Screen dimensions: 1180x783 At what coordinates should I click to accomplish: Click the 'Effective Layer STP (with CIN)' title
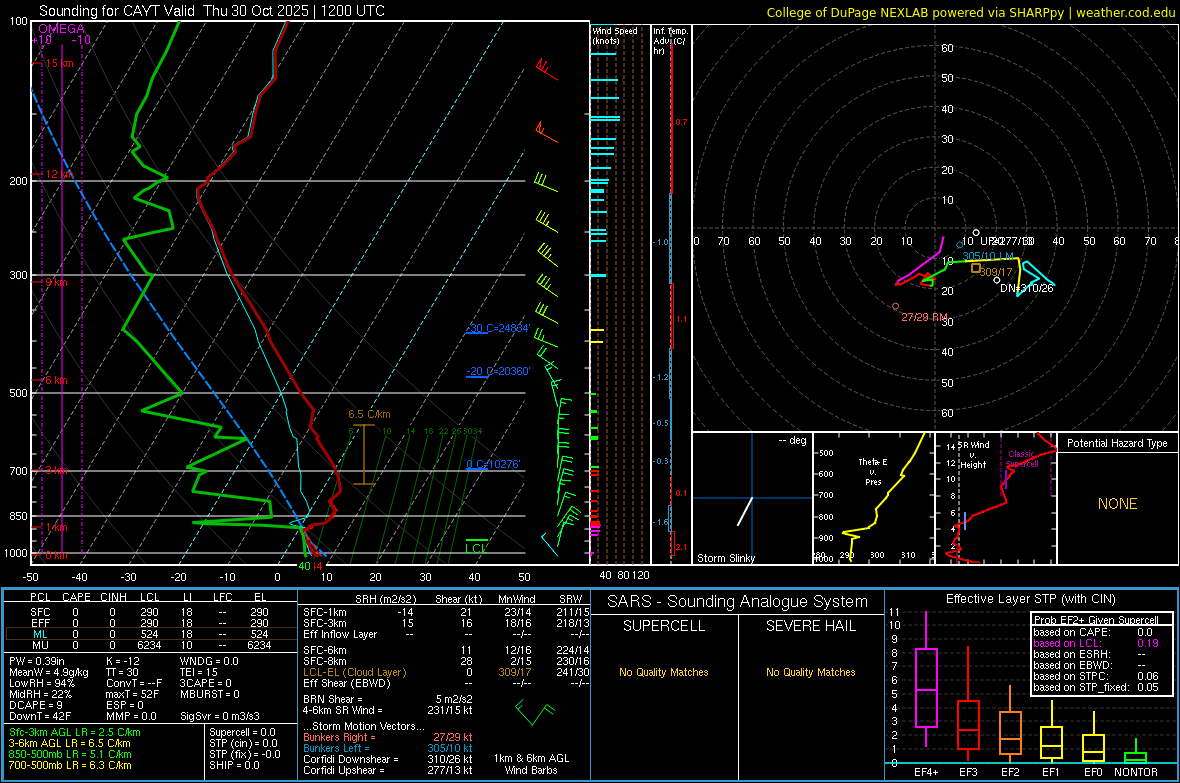coord(1030,599)
